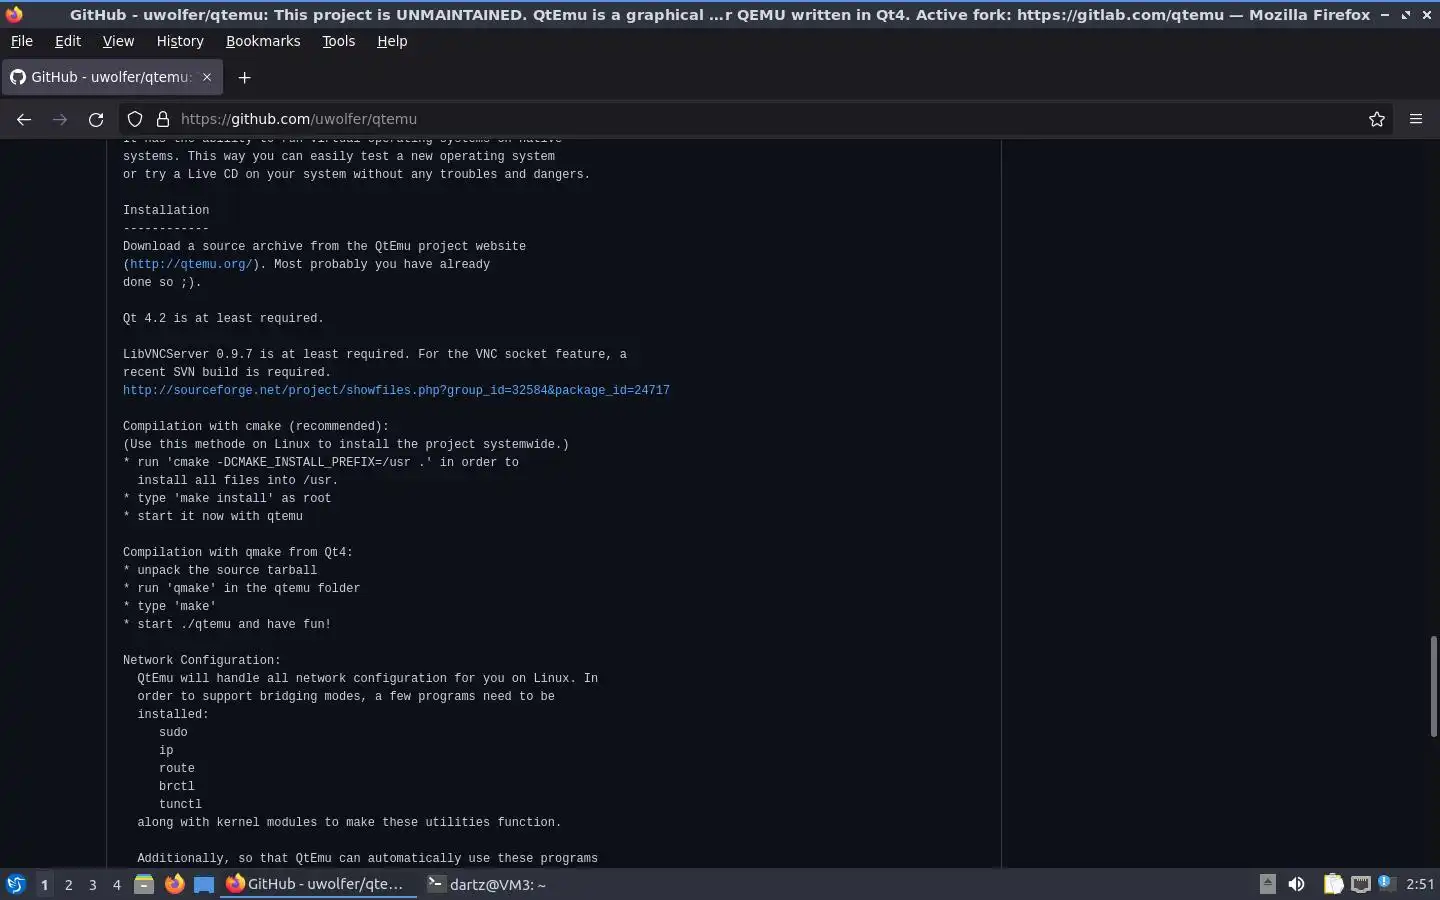Click the 'tunctl' entry in the program list

pos(180,804)
